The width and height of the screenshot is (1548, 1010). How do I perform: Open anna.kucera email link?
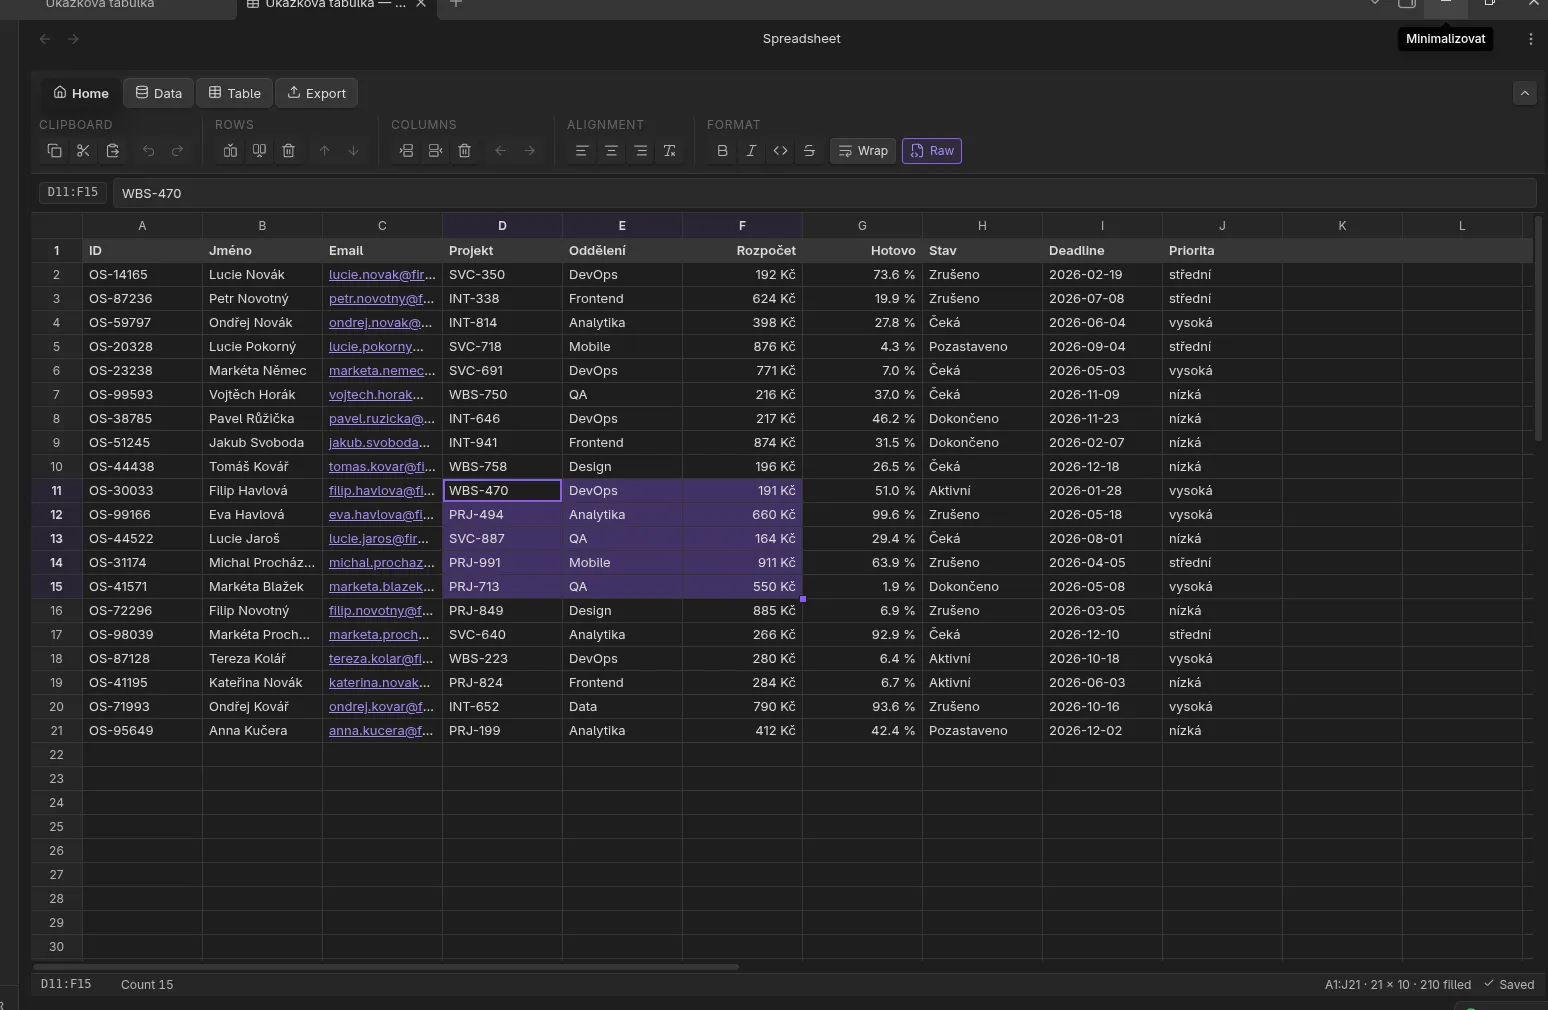[381, 731]
